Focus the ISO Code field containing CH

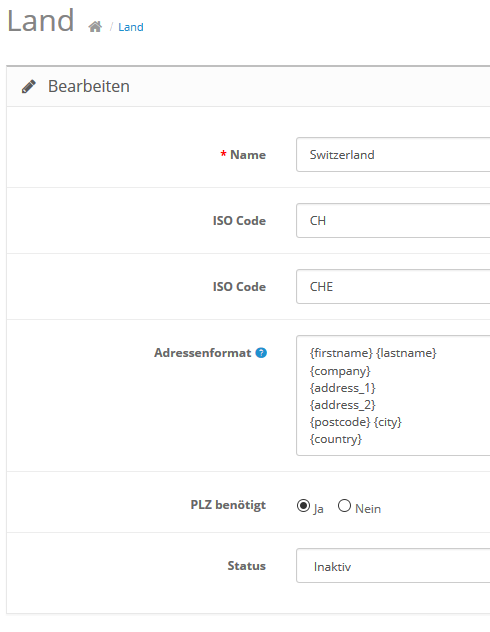point(393,221)
